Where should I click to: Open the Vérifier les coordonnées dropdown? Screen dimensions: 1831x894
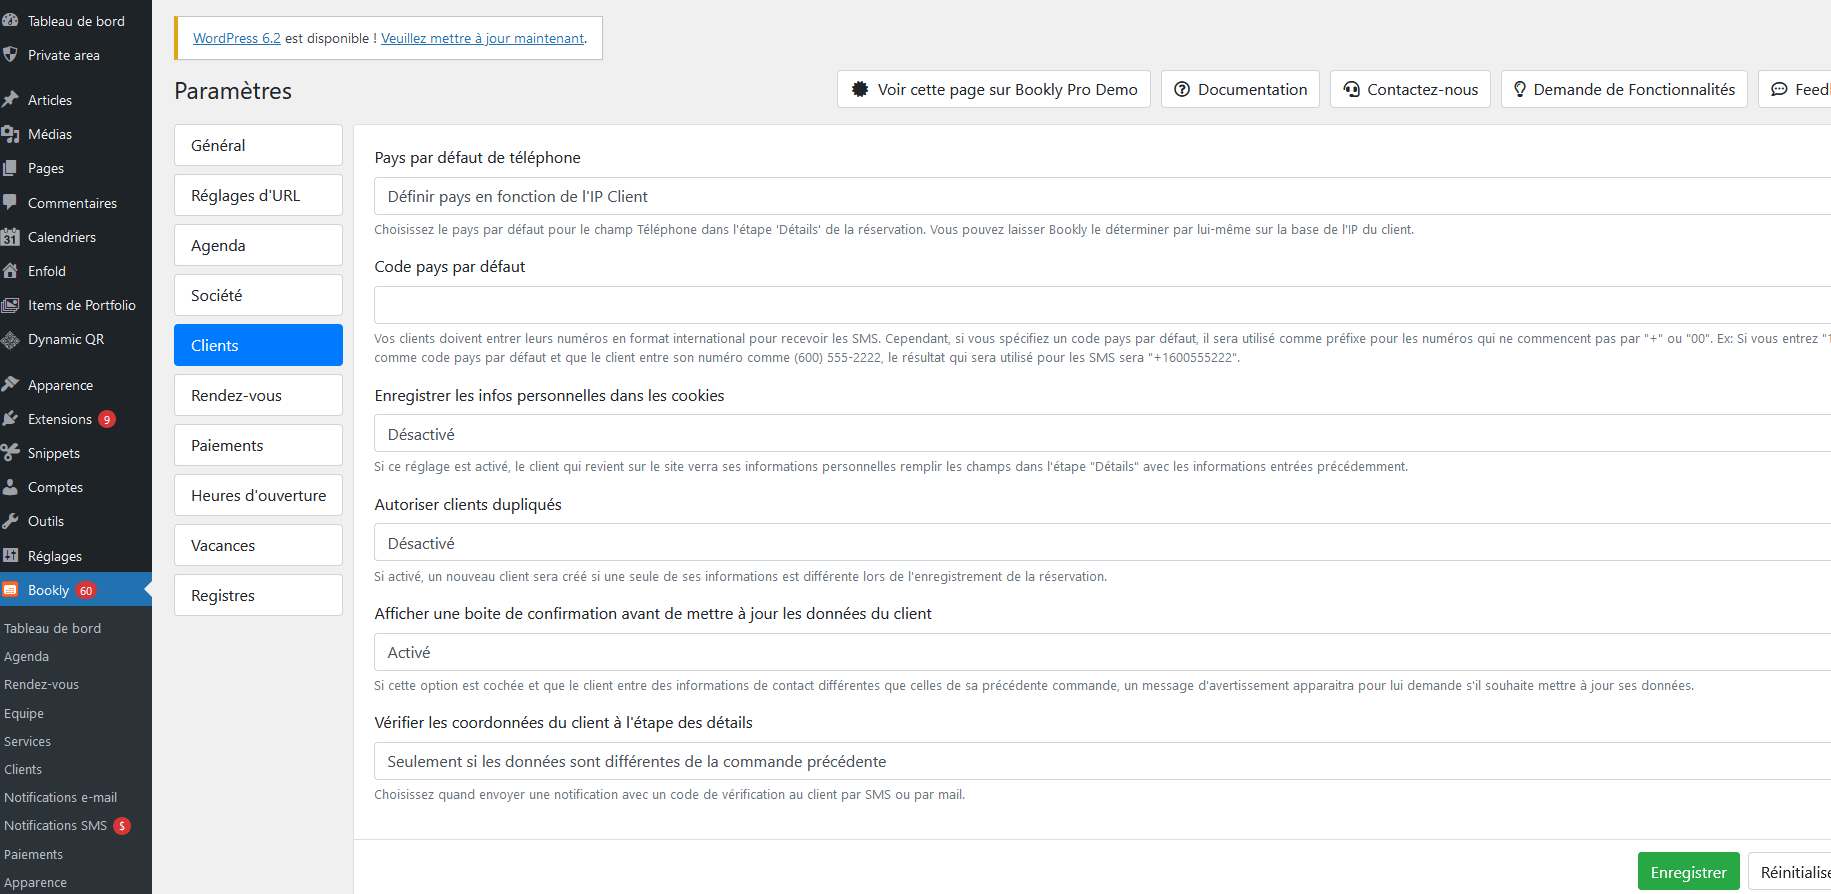tap(1102, 761)
